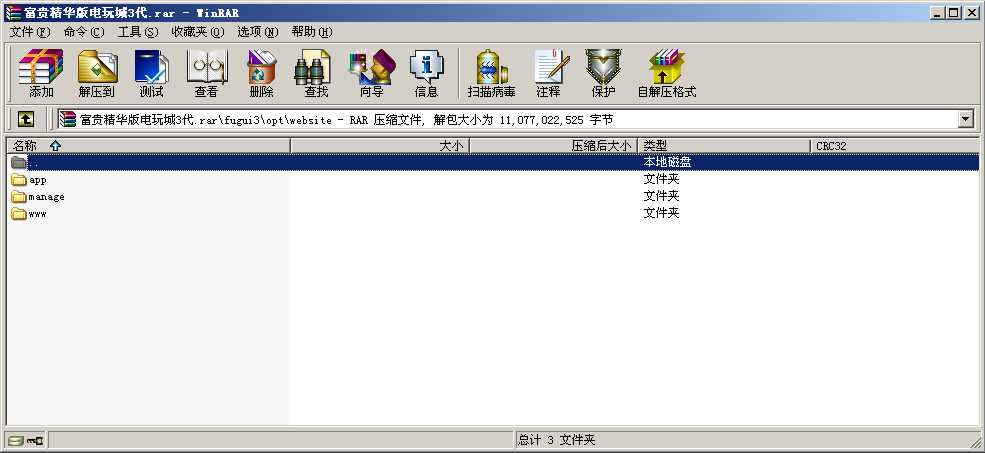Click the disk drive status bar icon
The width and height of the screenshot is (985, 453).
[16, 440]
